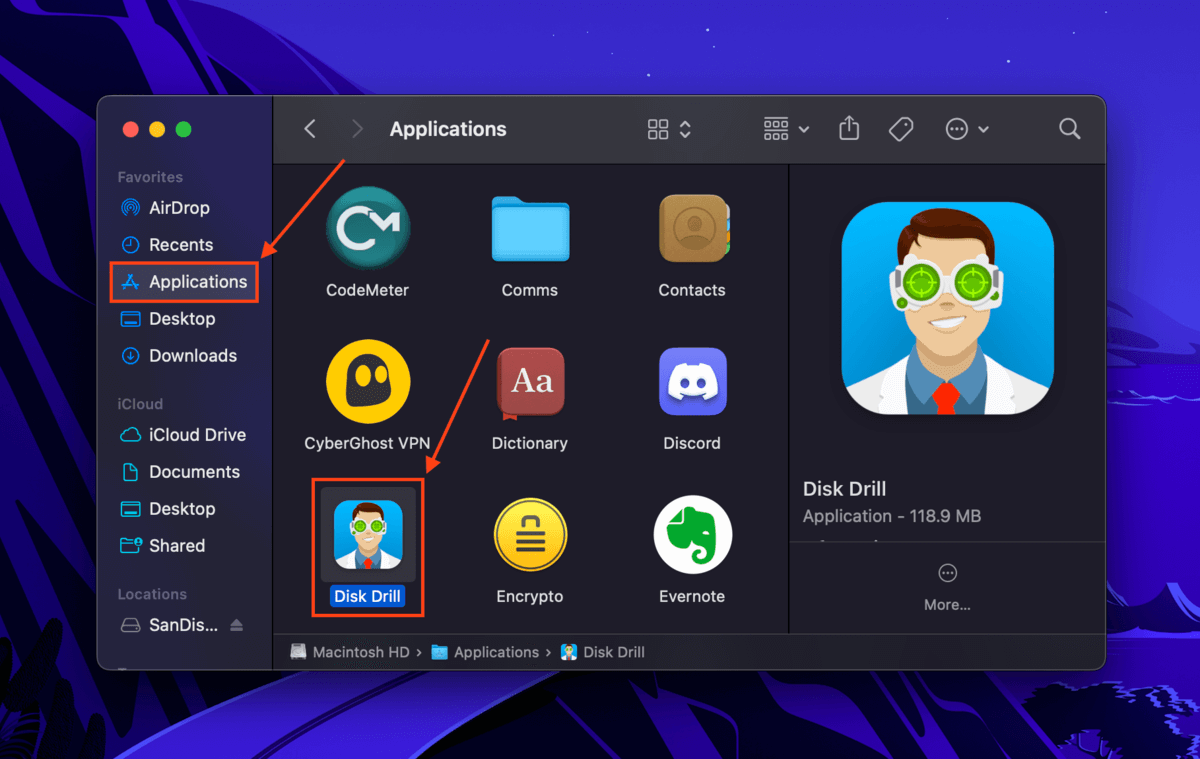Image resolution: width=1200 pixels, height=759 pixels.
Task: Go back with the left chevron
Action: pos(310,129)
